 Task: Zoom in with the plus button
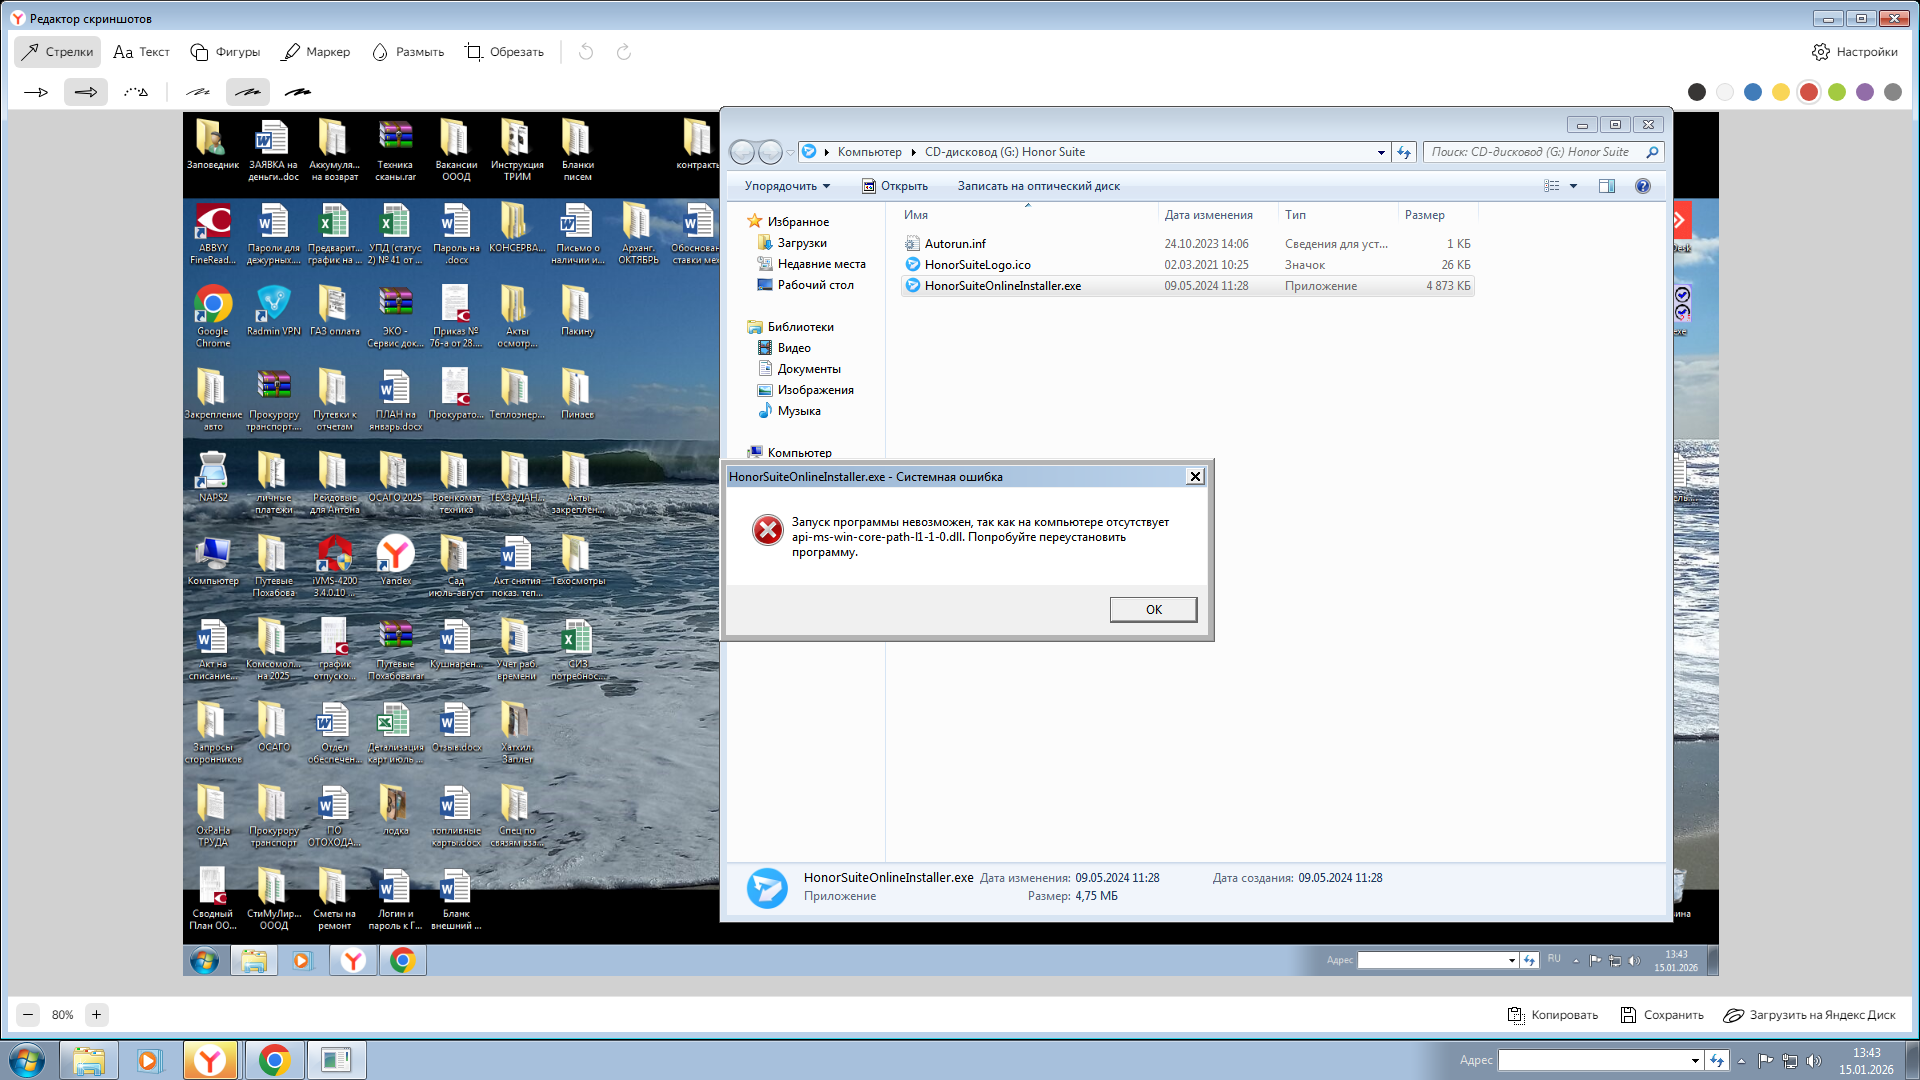[96, 1014]
